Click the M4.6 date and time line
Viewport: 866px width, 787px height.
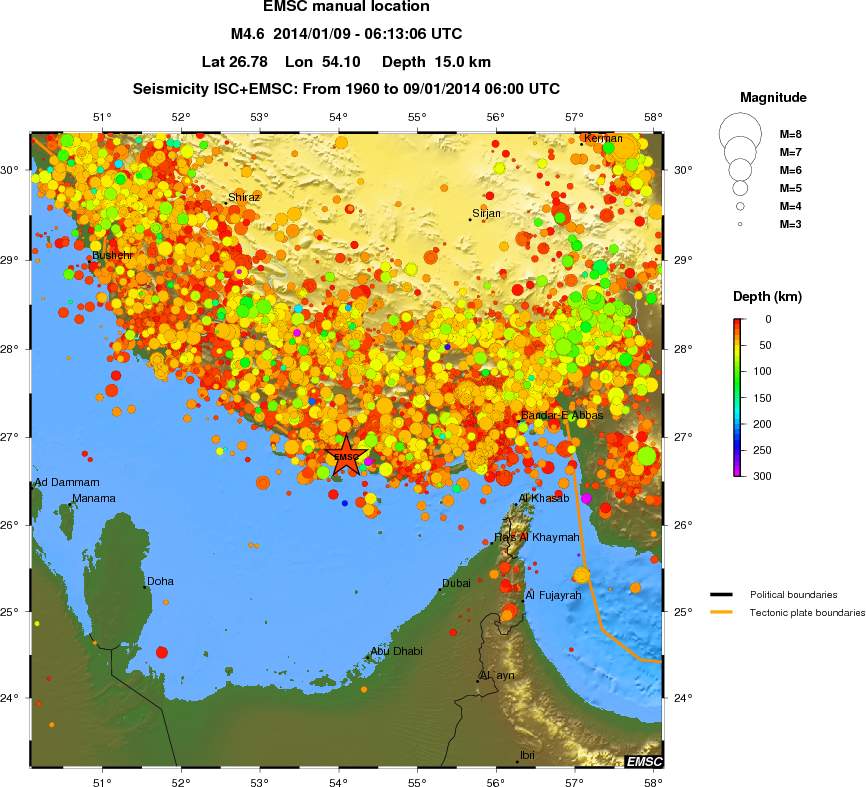pyautogui.click(x=346, y=34)
